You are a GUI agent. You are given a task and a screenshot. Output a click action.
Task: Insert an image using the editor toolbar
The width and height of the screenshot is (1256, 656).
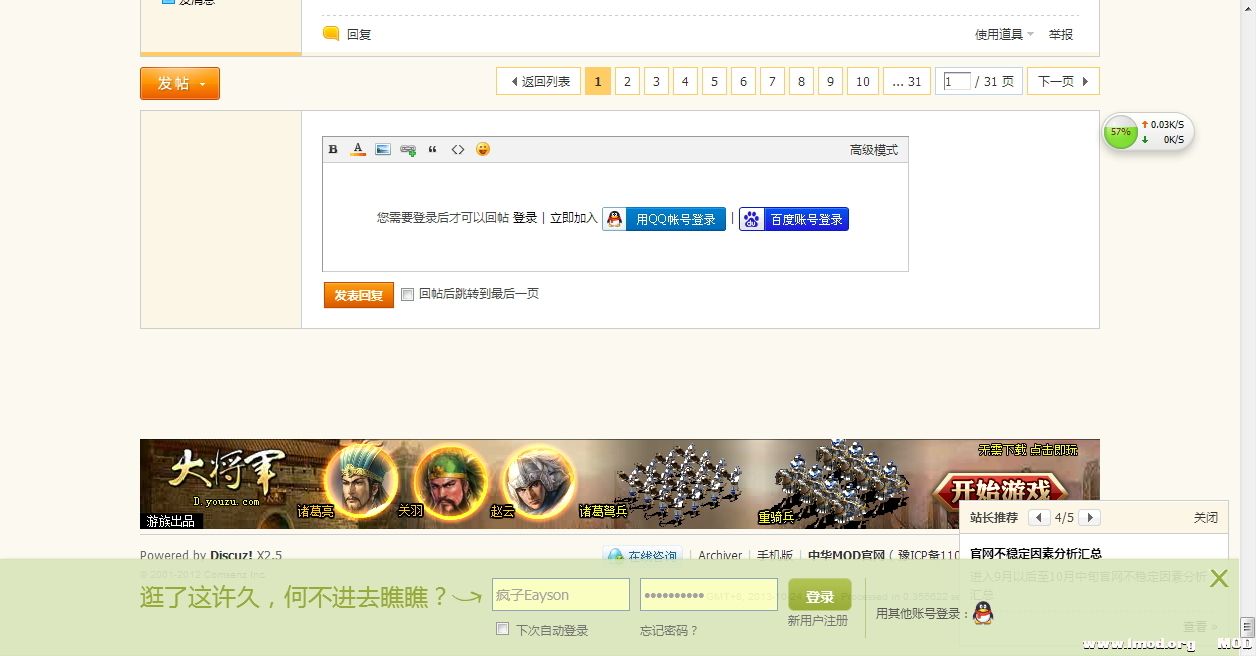pos(383,148)
